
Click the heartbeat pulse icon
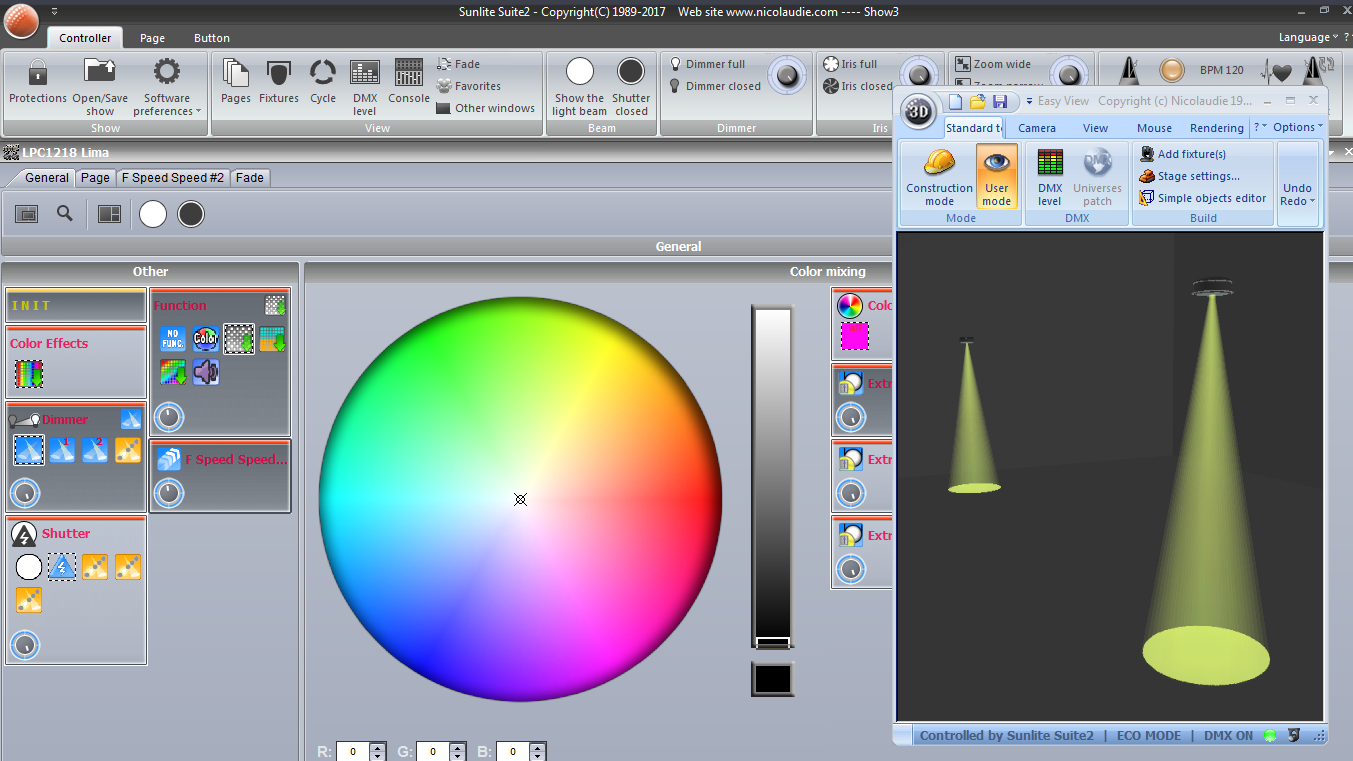point(1277,72)
